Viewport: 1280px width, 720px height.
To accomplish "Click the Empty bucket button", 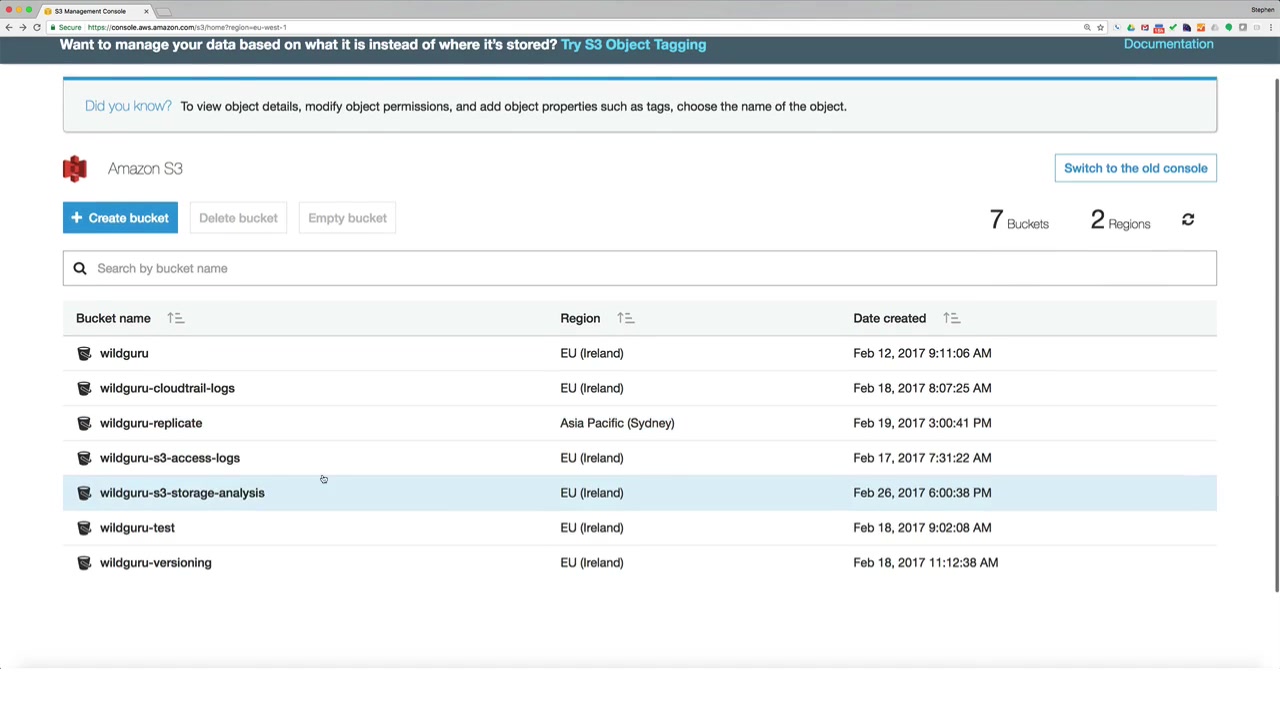I will click(x=347, y=218).
